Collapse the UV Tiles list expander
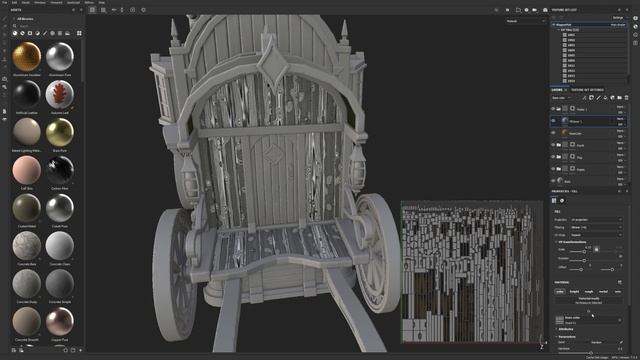 click(x=559, y=30)
